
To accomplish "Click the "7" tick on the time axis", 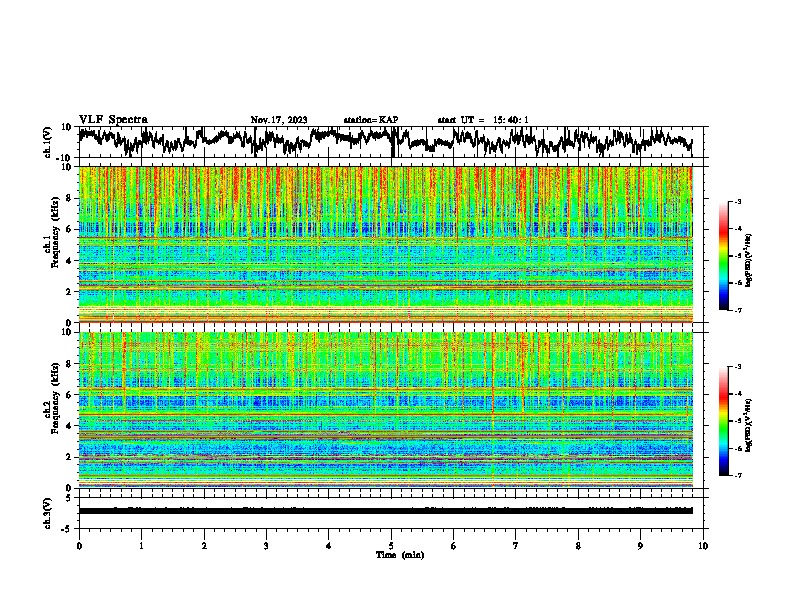I will (x=516, y=546).
